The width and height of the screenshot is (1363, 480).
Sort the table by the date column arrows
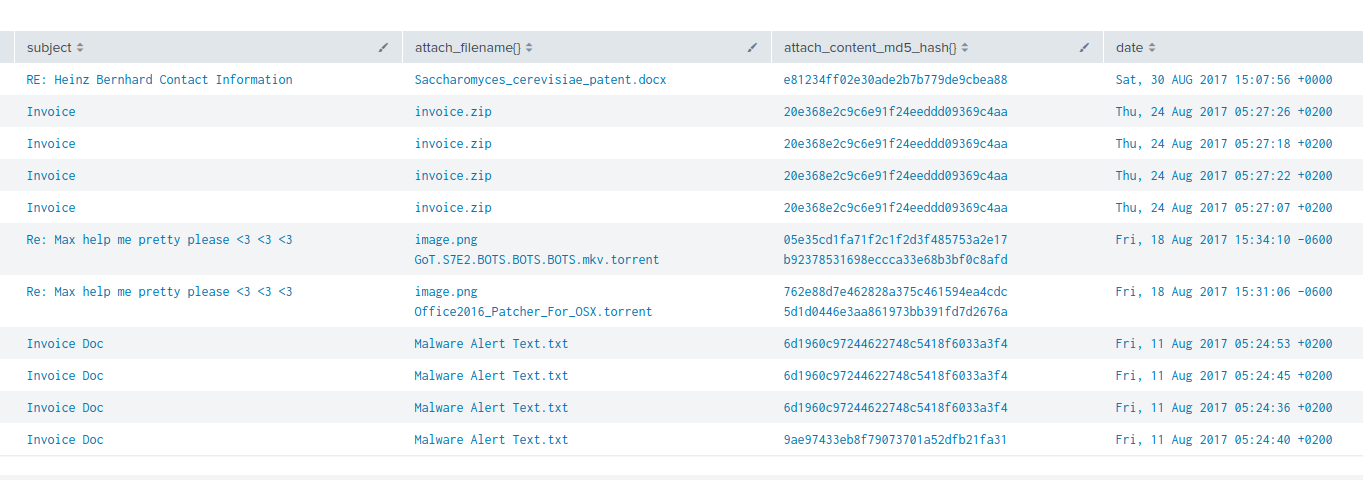[1151, 48]
